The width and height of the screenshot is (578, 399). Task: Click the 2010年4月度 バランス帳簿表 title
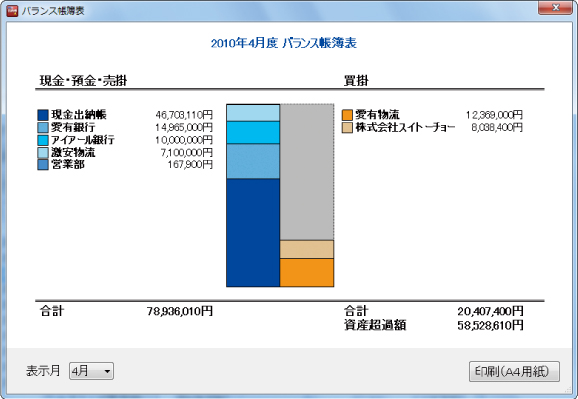[283, 44]
